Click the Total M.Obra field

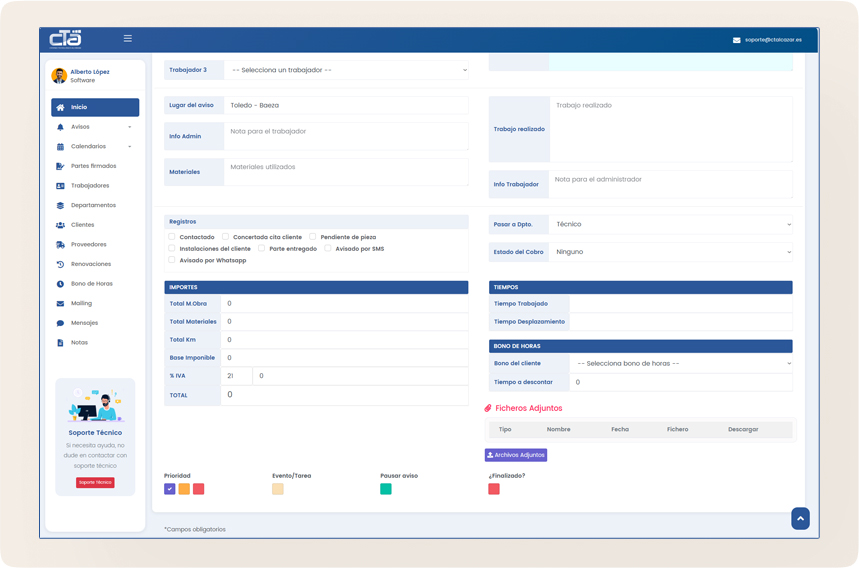[x=345, y=303]
